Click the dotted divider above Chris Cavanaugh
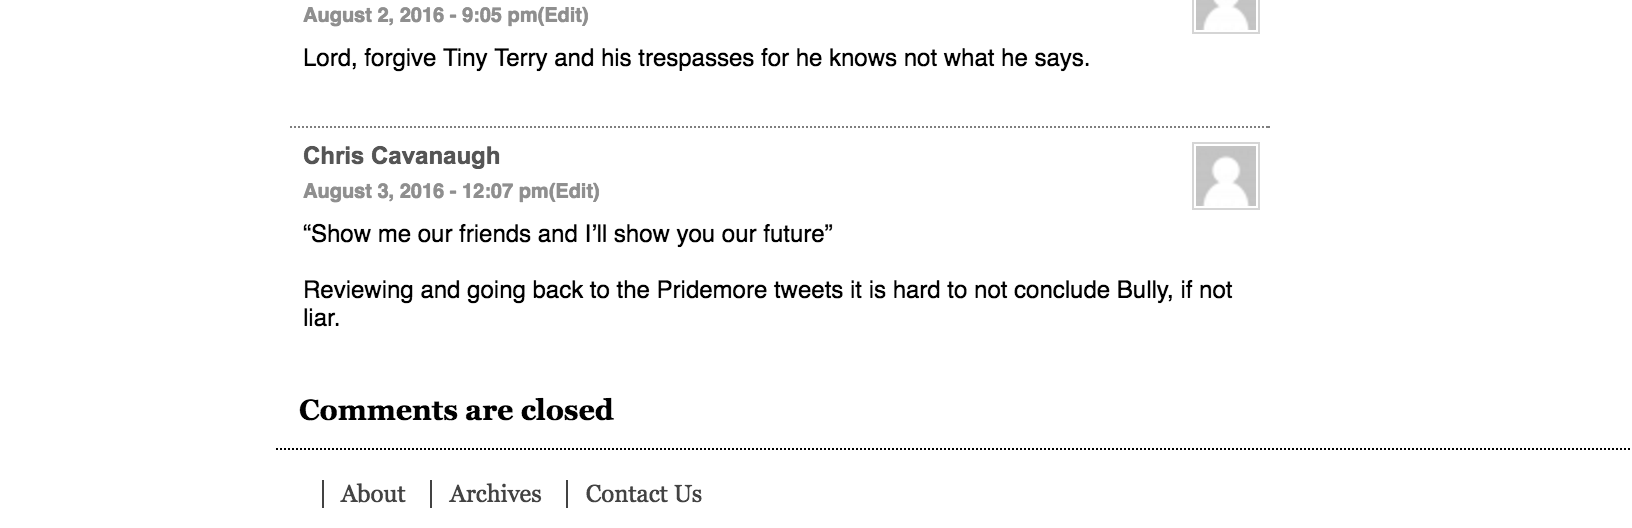Image resolution: width=1632 pixels, height=528 pixels. coord(780,127)
